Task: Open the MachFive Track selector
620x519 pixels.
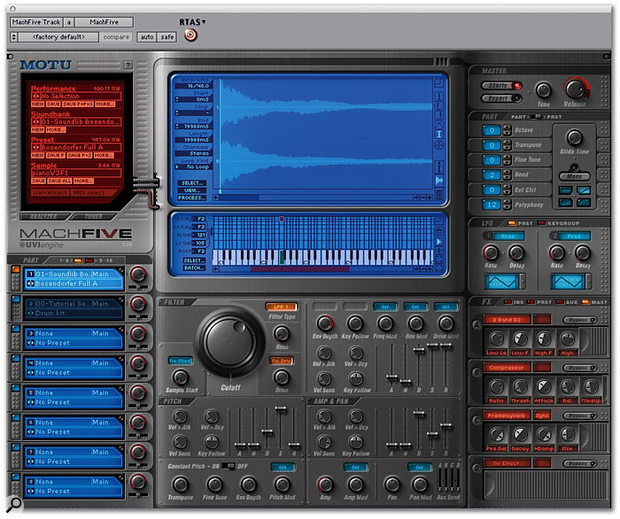Action: (36, 22)
